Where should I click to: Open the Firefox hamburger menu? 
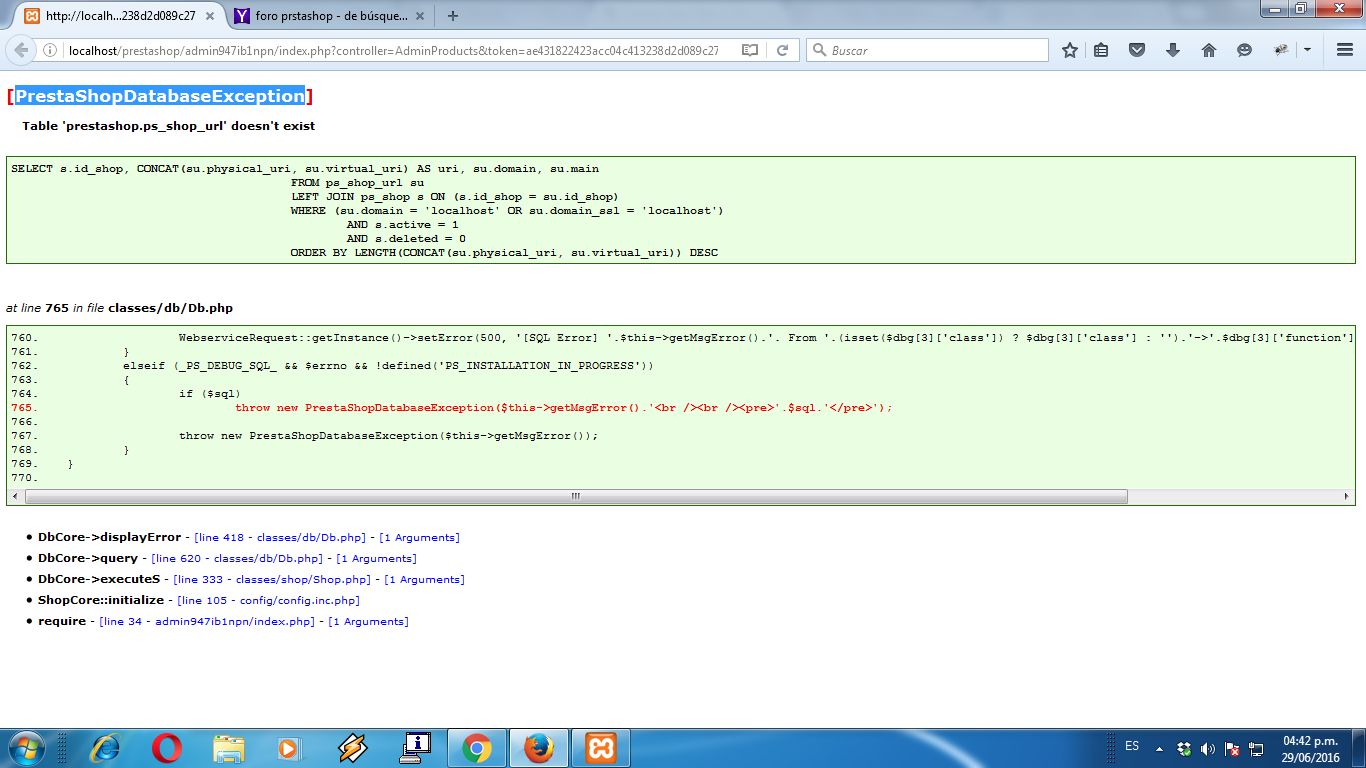tap(1344, 50)
